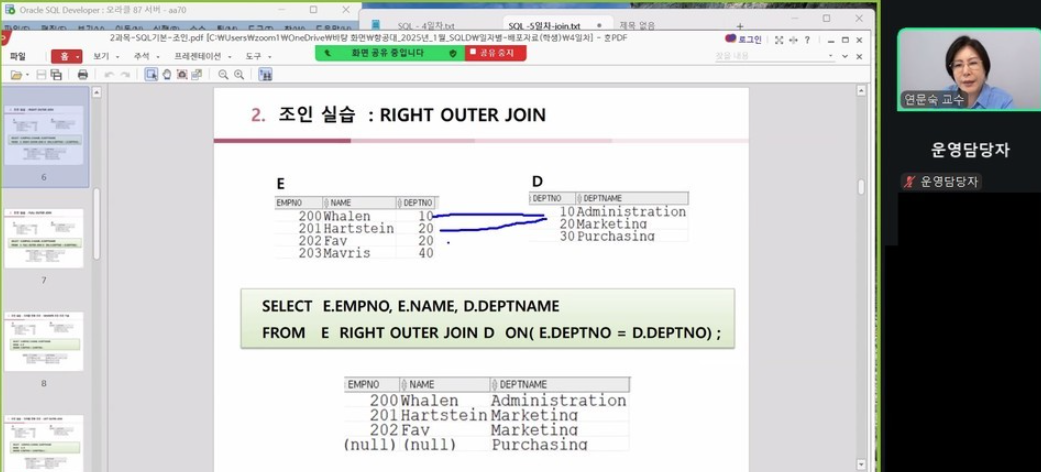Toggle the highlighted toolbar icon after zoom buttons

266,74
